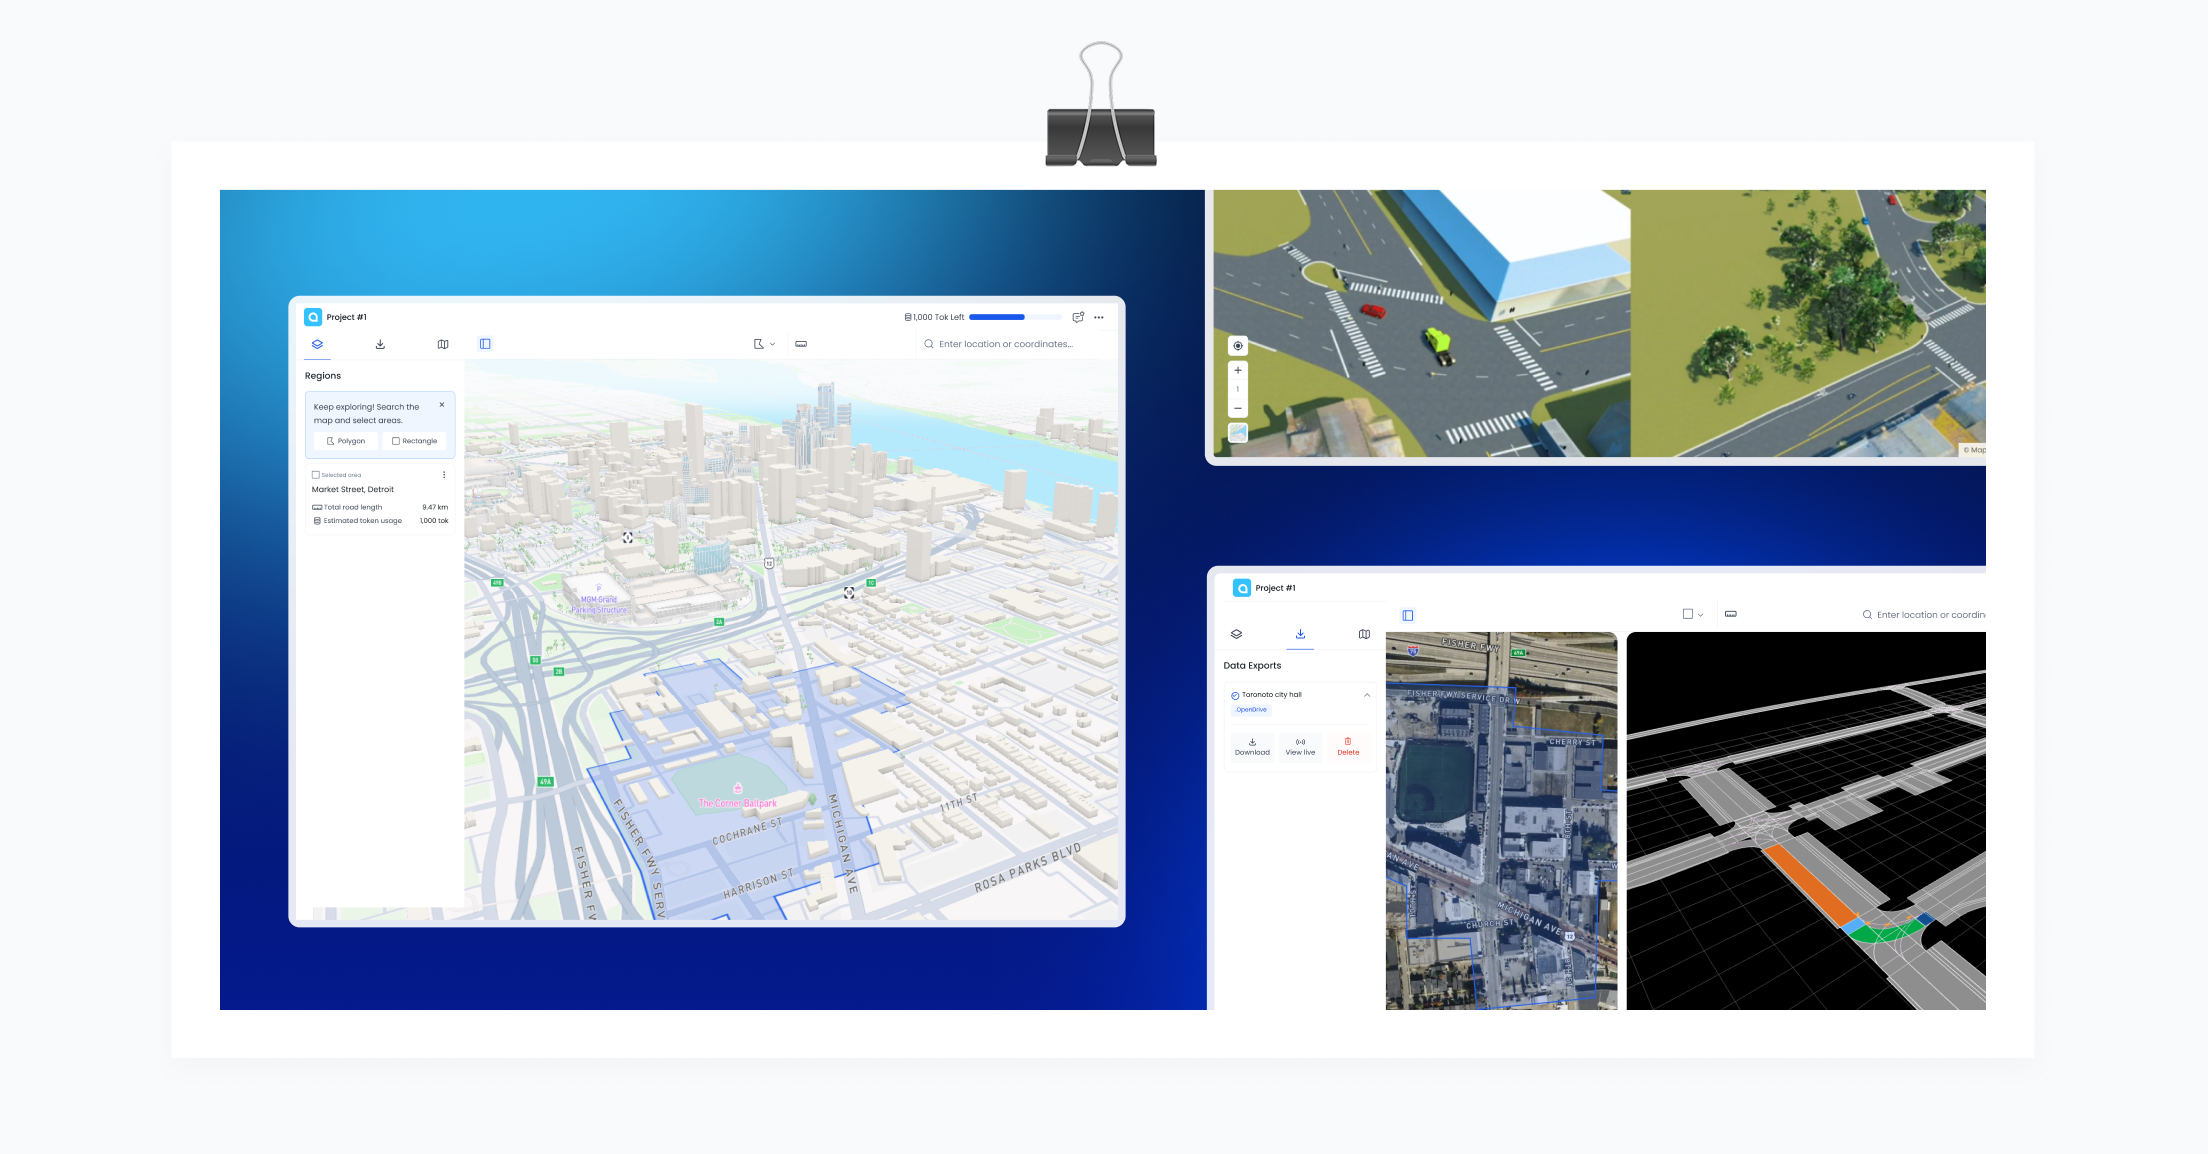
Task: Open Market Street area options menu
Action: tap(444, 475)
